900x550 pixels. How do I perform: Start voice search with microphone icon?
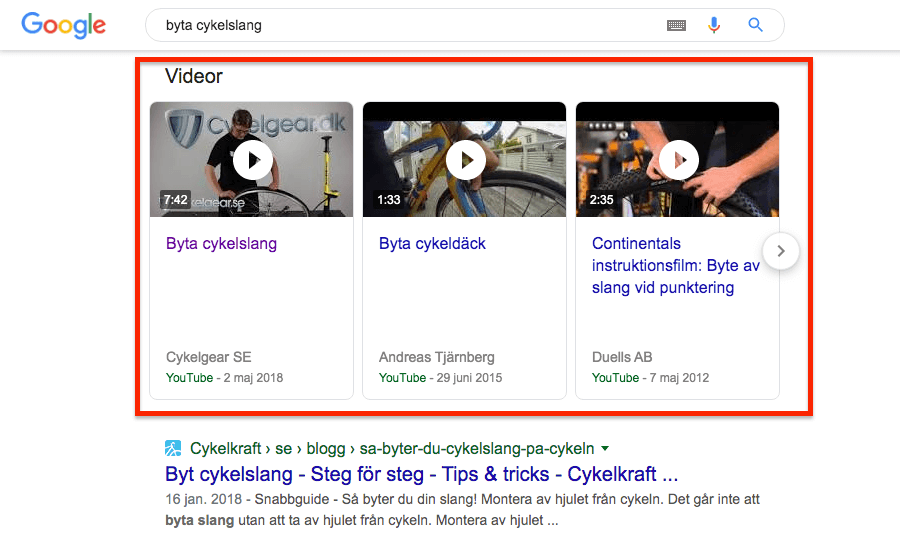(714, 25)
